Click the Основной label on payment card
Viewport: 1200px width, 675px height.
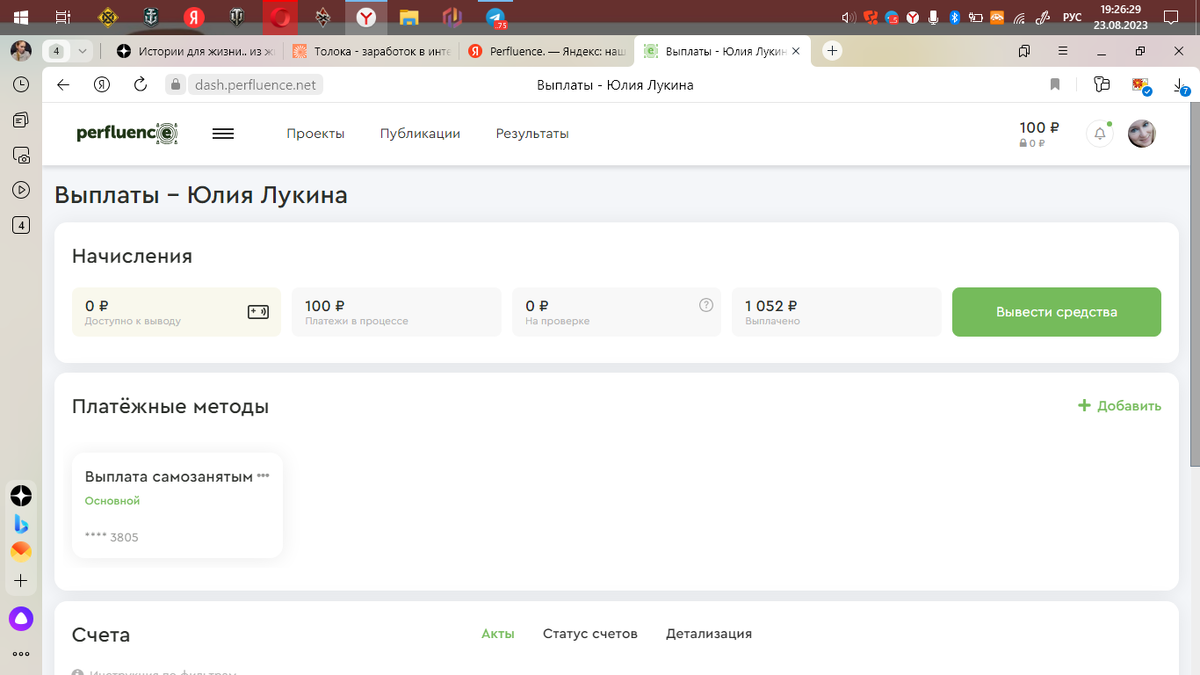point(112,501)
